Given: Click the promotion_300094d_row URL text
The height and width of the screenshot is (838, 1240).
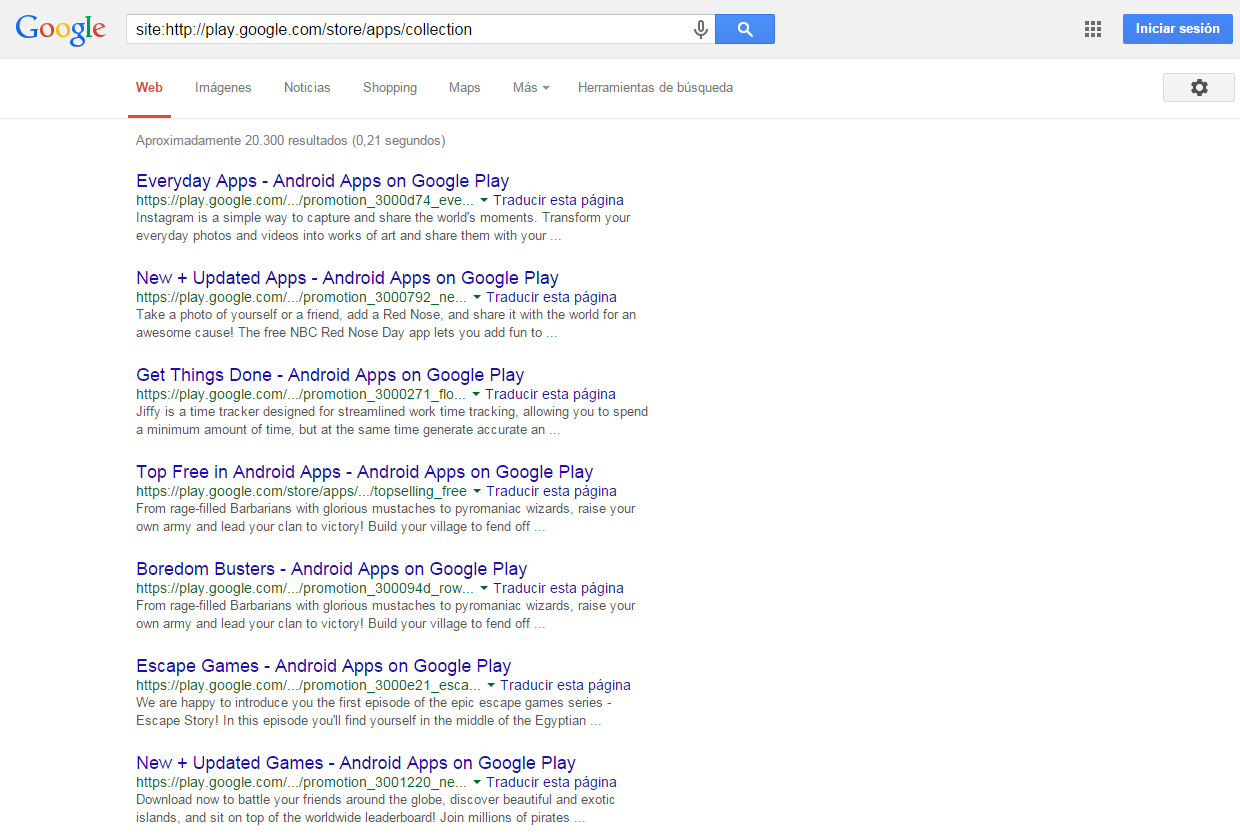Looking at the screenshot, I should 305,588.
